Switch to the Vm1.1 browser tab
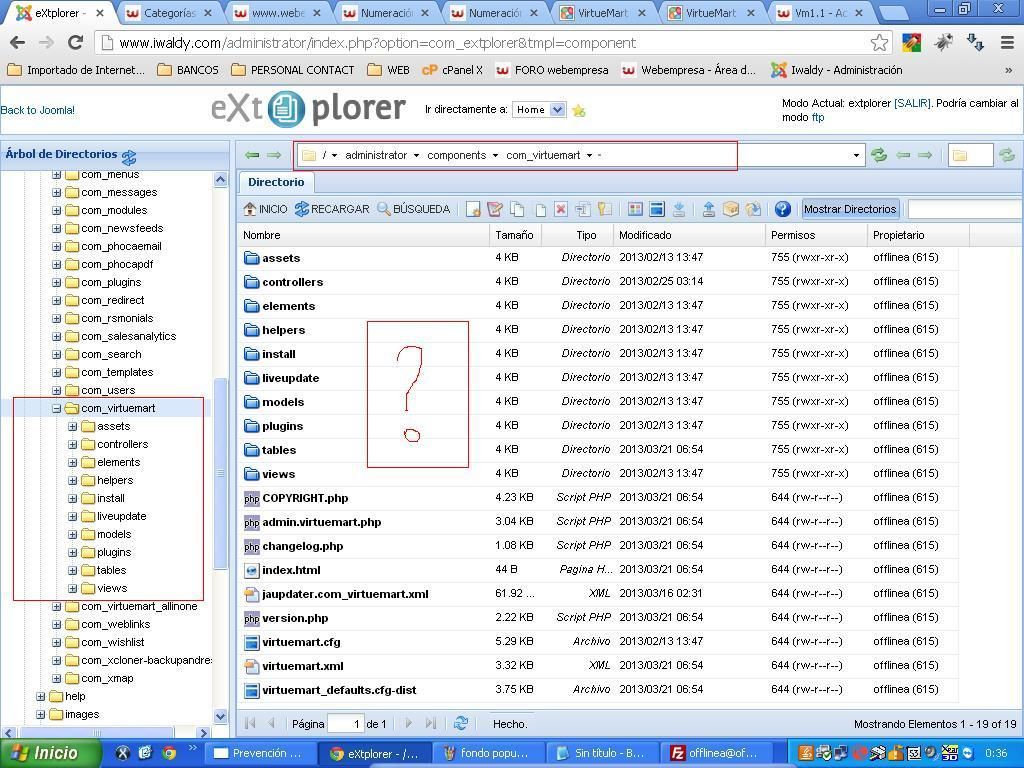Screen dimensions: 1024x768 [x=822, y=12]
